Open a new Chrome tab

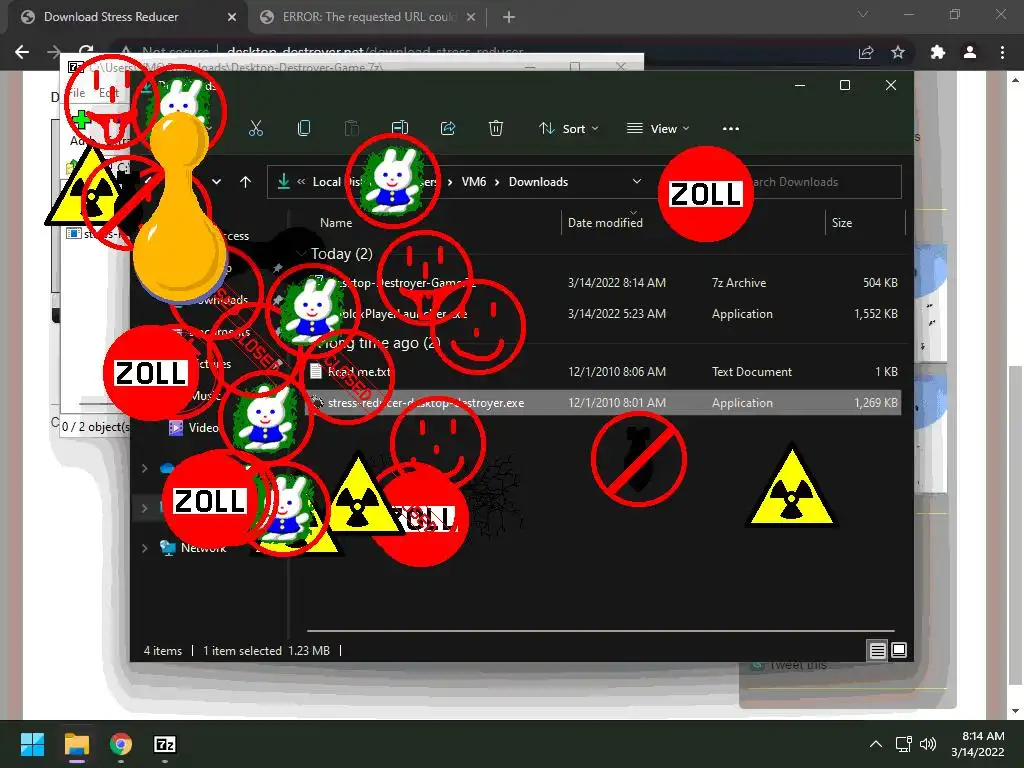(x=509, y=17)
